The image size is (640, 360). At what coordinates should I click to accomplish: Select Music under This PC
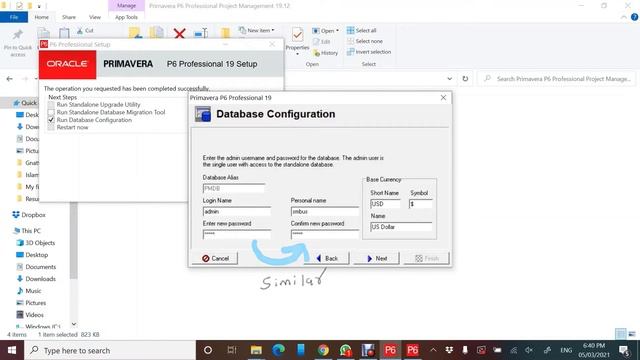[x=29, y=291]
